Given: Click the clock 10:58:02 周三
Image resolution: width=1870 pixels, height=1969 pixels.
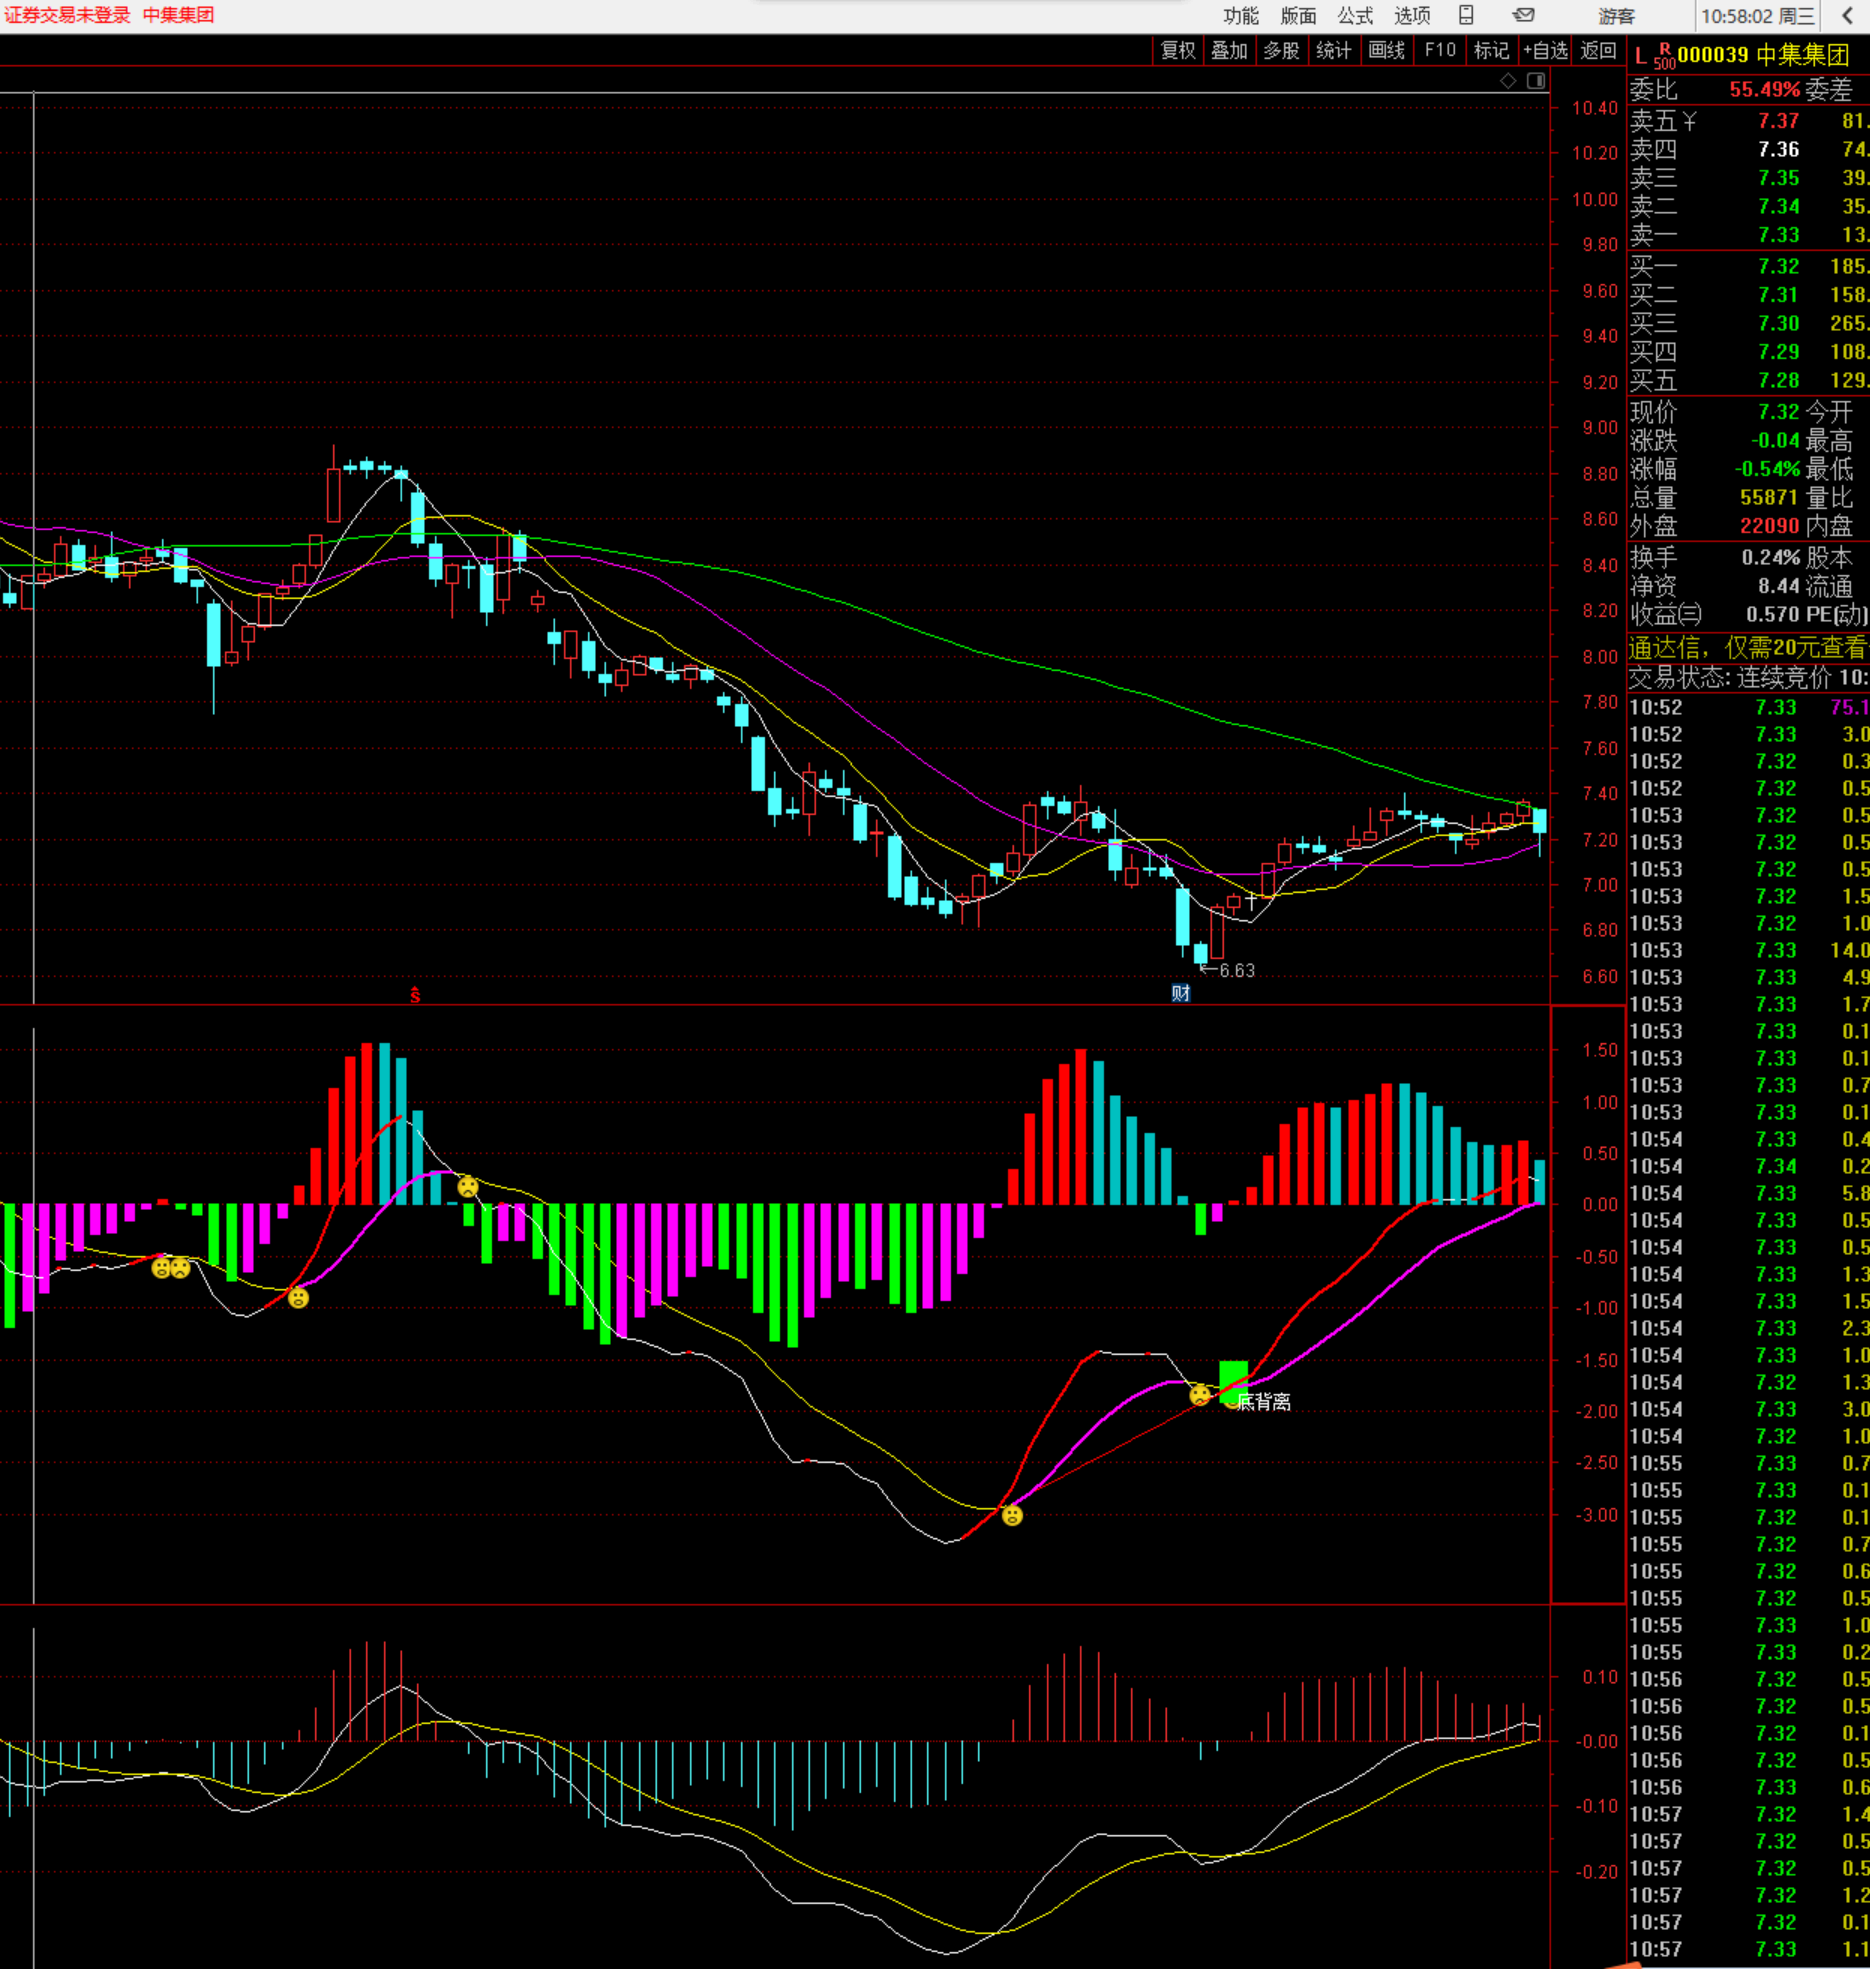Looking at the screenshot, I should [1758, 16].
